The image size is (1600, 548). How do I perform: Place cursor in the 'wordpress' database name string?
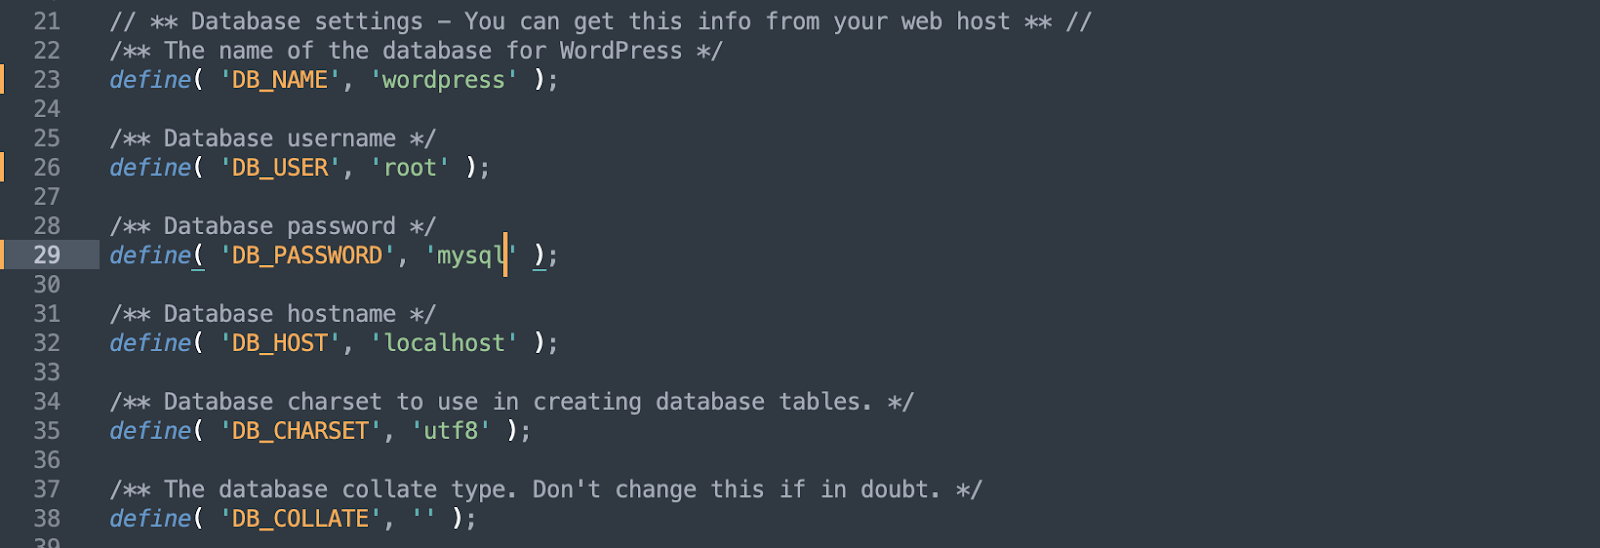click(444, 80)
